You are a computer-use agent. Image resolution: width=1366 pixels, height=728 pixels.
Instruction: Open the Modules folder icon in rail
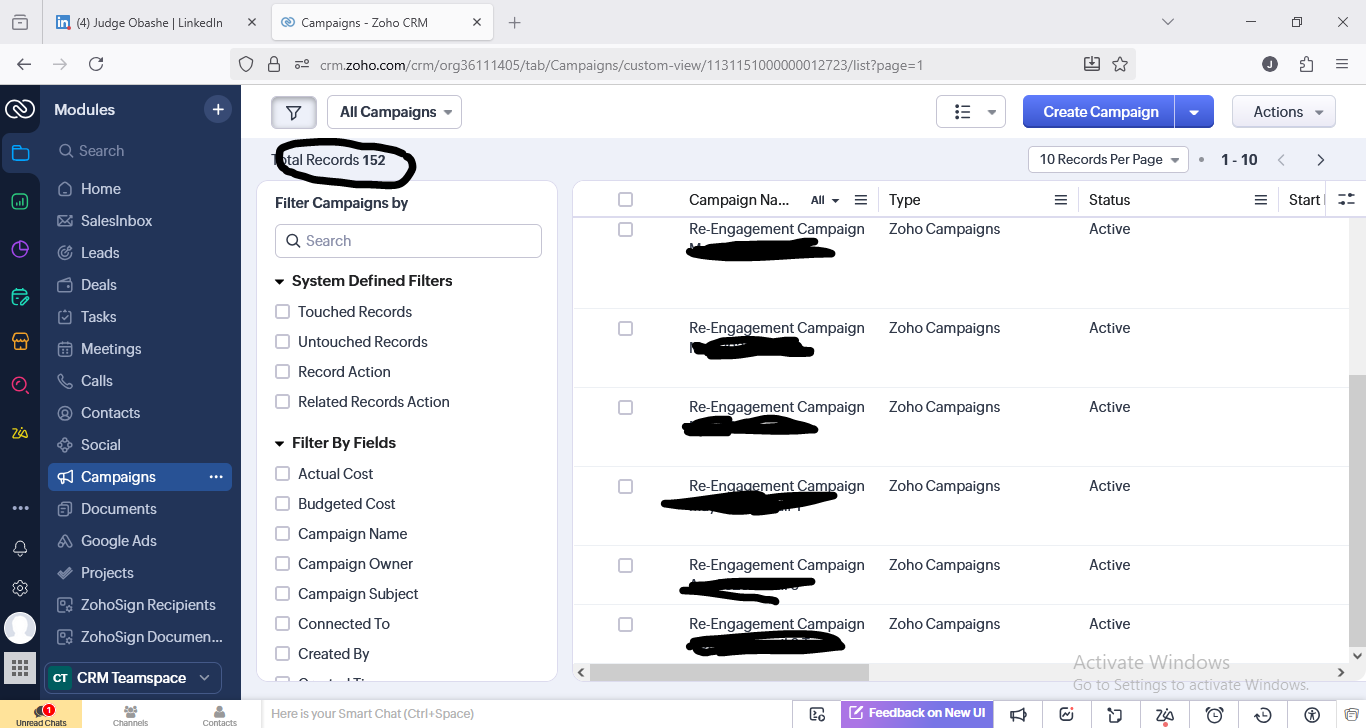click(20, 153)
